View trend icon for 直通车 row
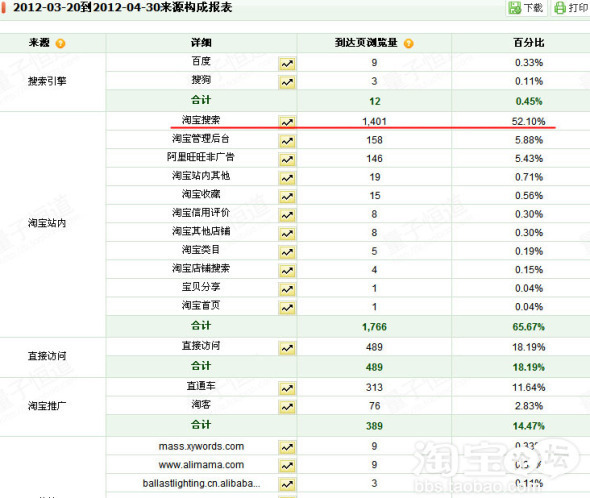Image resolution: width=590 pixels, height=498 pixels. pos(287,388)
